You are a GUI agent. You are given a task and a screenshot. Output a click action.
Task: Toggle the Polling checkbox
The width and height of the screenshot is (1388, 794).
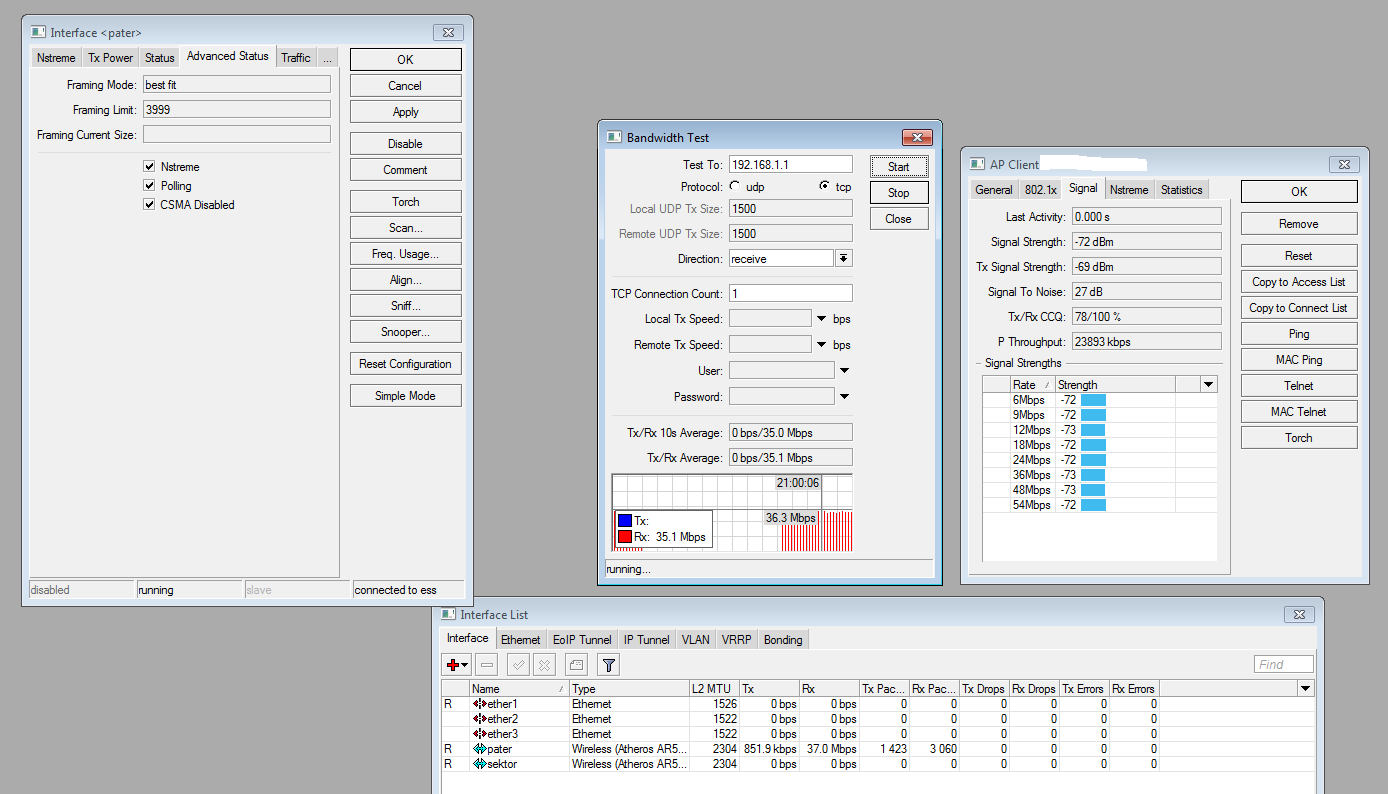pos(149,186)
